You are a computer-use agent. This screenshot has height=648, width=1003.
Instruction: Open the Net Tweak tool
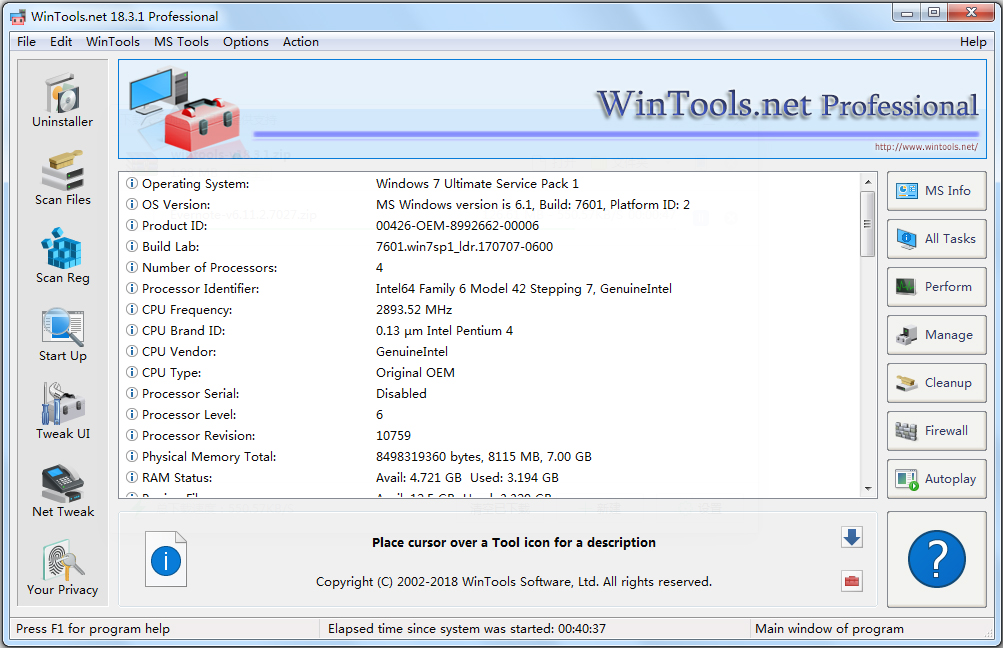pos(63,491)
